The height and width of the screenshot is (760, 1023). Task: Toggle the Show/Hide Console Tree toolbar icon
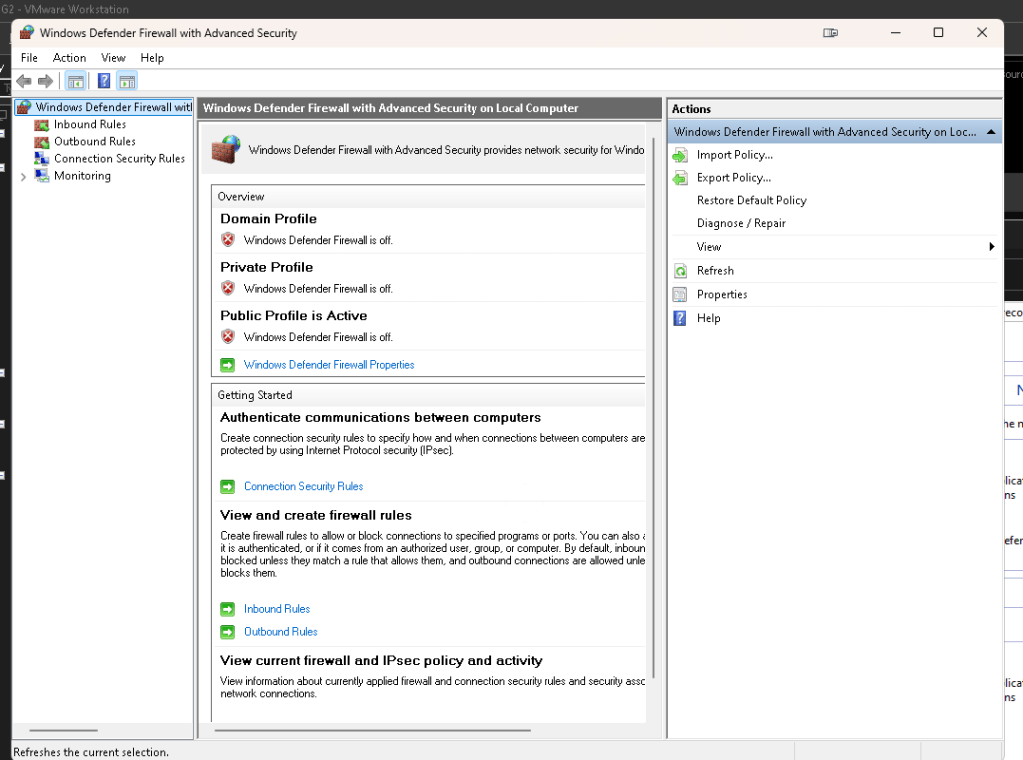(76, 82)
